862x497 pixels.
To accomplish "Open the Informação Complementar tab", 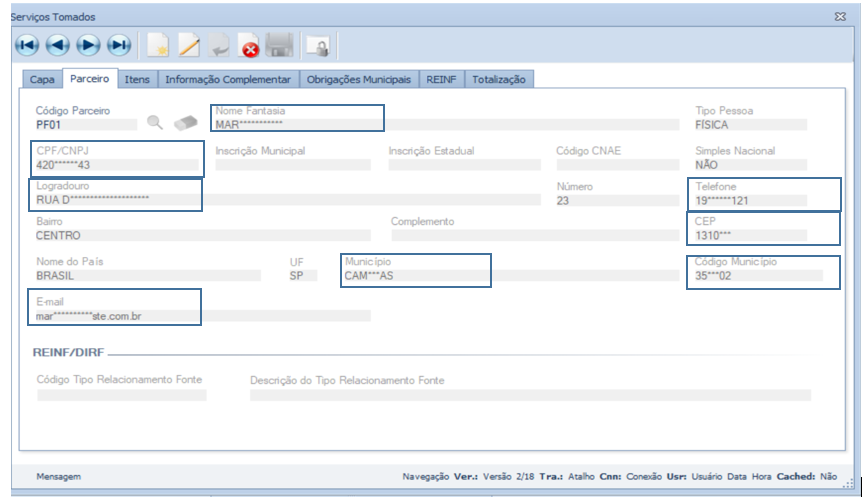I will [x=228, y=79].
